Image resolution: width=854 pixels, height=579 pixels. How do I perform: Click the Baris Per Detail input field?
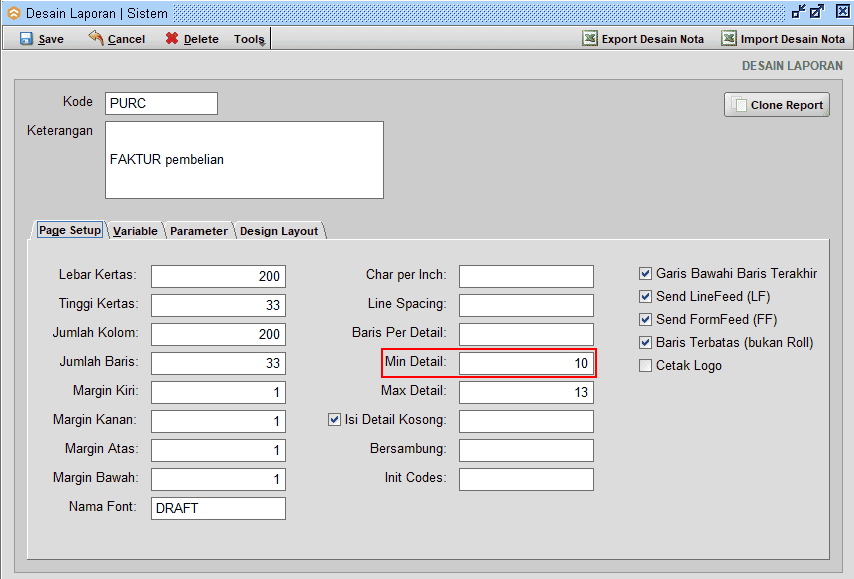click(526, 334)
